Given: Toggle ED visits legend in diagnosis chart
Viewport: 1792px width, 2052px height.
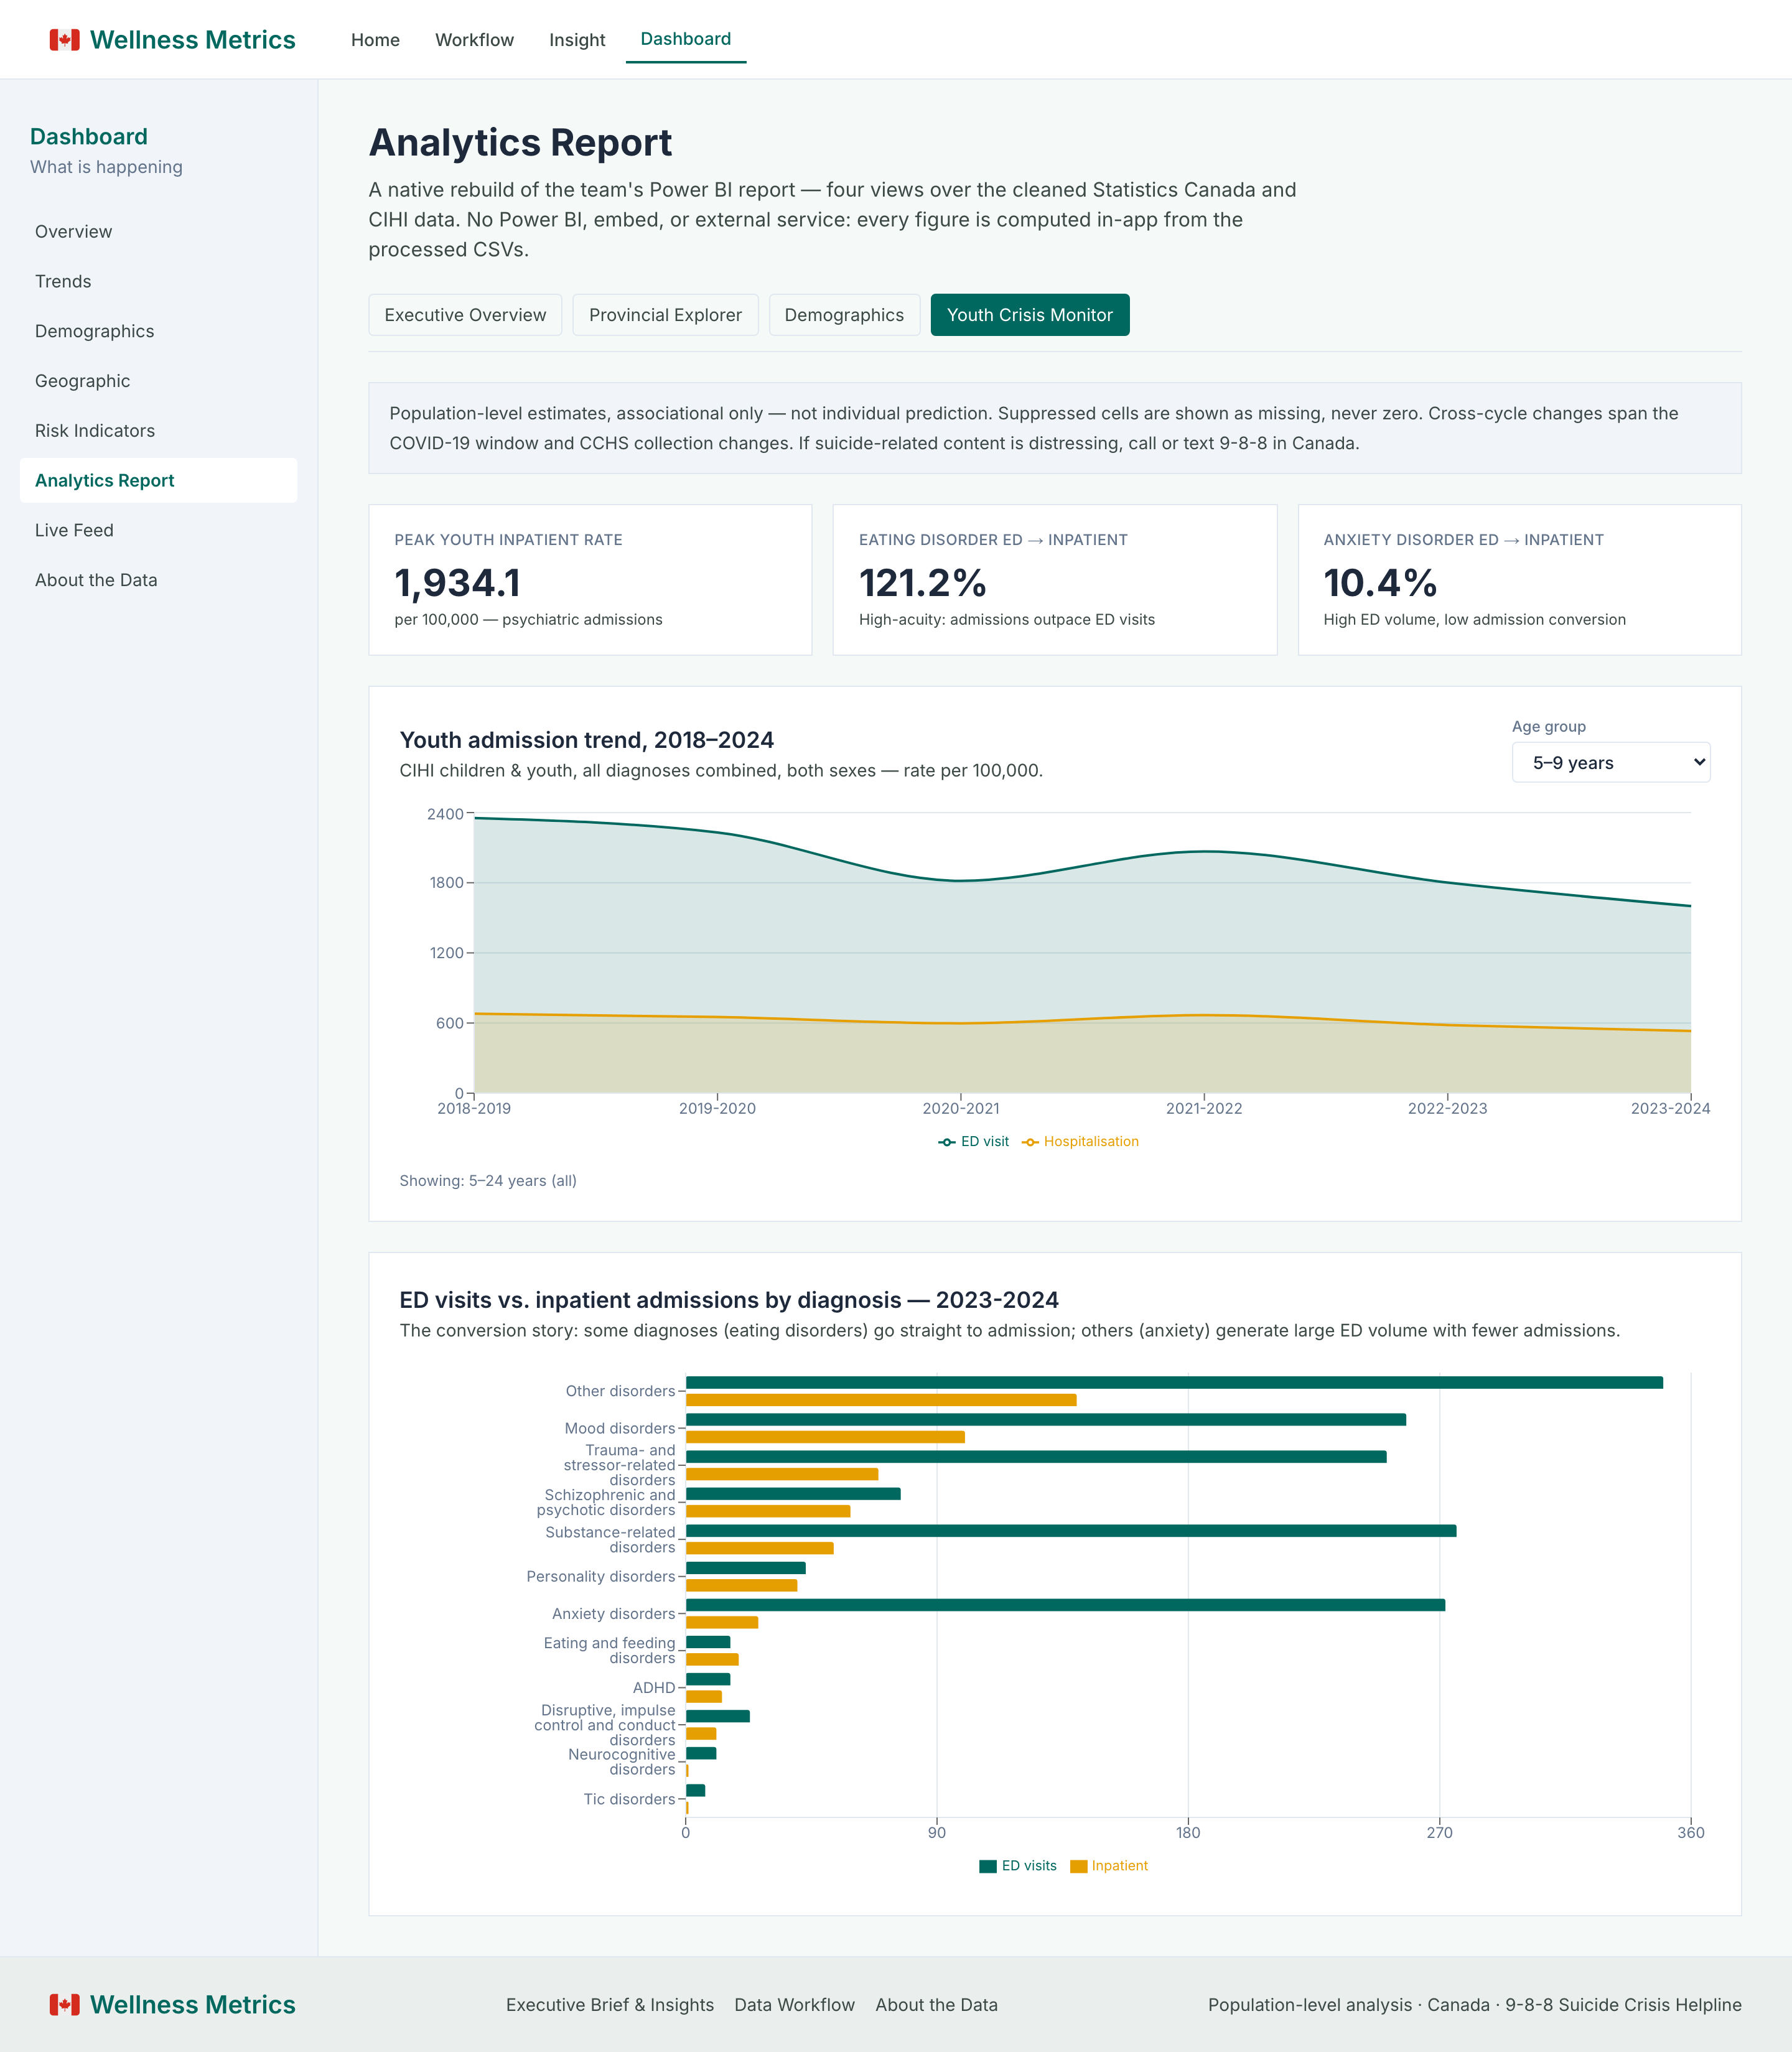Looking at the screenshot, I should point(1018,1865).
